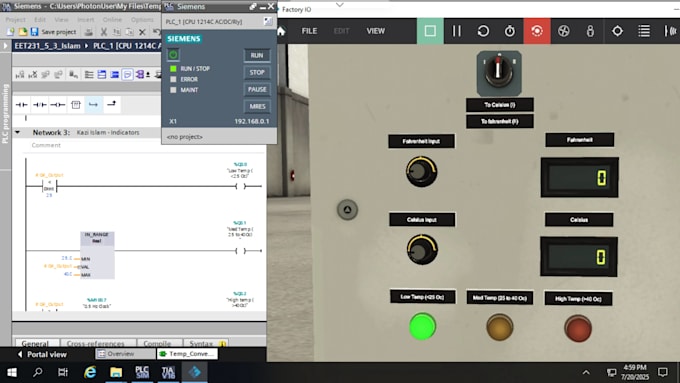Open the Windows Start menu
This screenshot has height=383, width=680.
12,372
